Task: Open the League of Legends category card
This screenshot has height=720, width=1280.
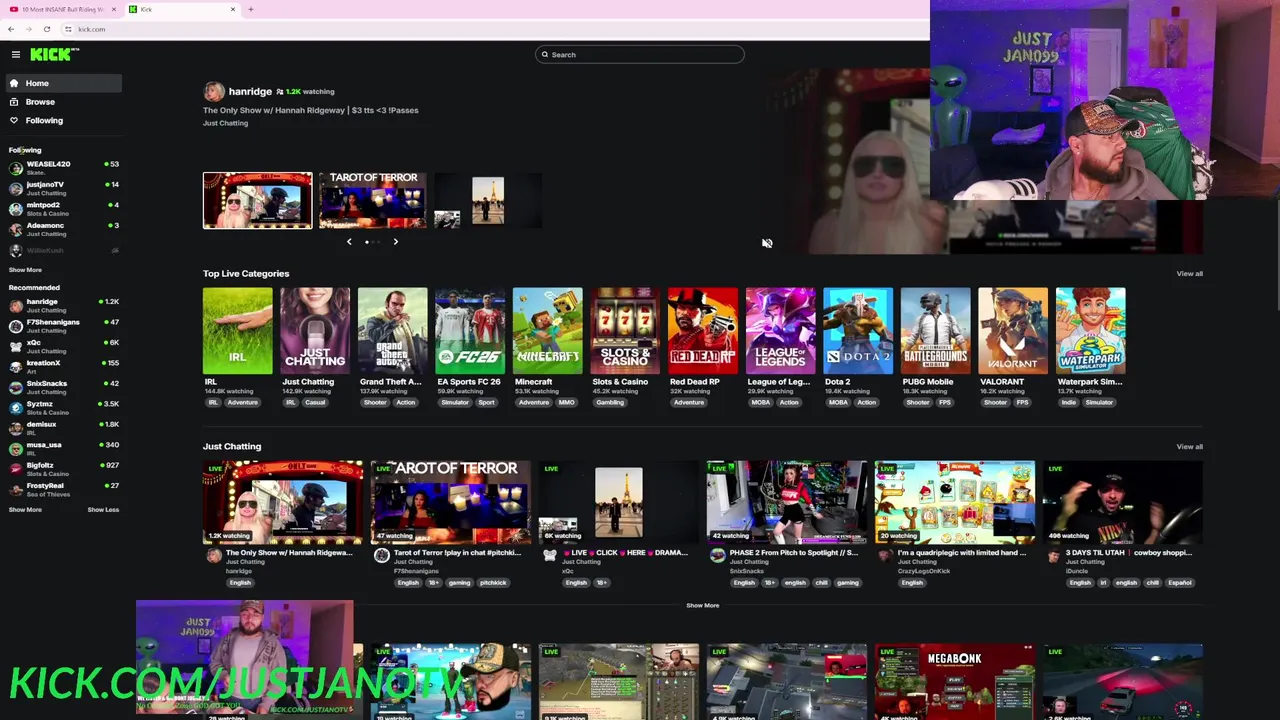Action: [x=780, y=331]
